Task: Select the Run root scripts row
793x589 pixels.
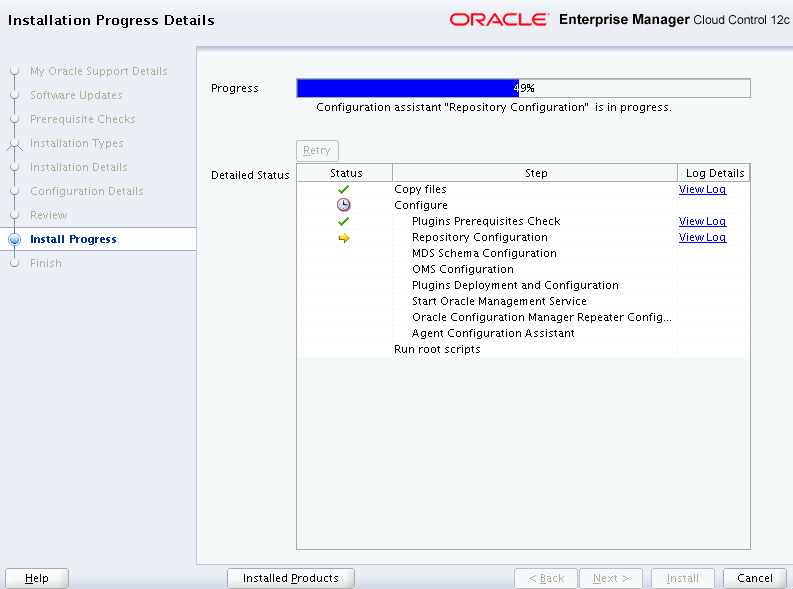Action: click(x=437, y=349)
